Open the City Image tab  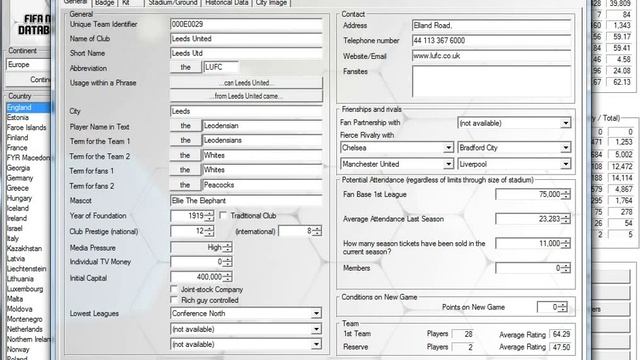click(271, 3)
